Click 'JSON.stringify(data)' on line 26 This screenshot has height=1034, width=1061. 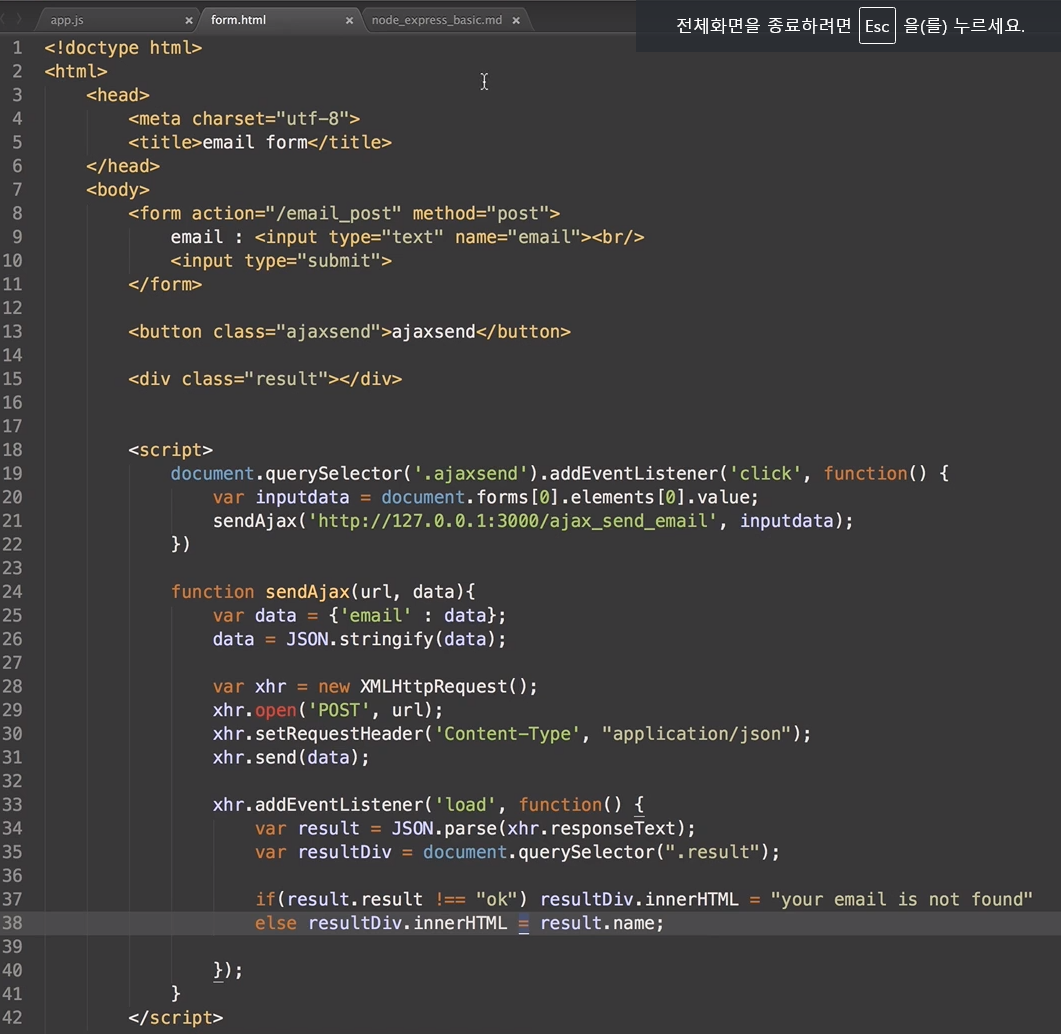tap(391, 639)
